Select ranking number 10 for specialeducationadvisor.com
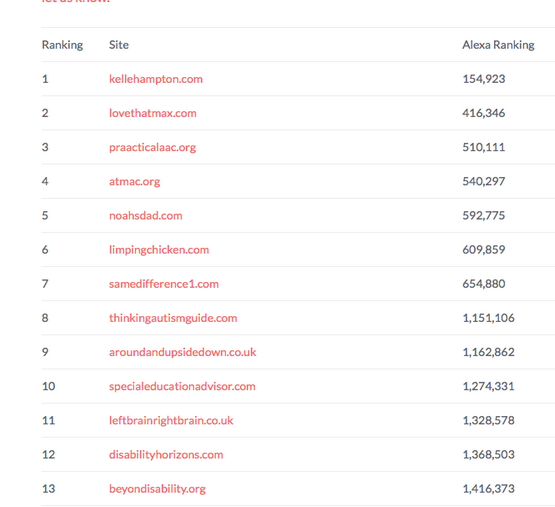 tap(48, 386)
